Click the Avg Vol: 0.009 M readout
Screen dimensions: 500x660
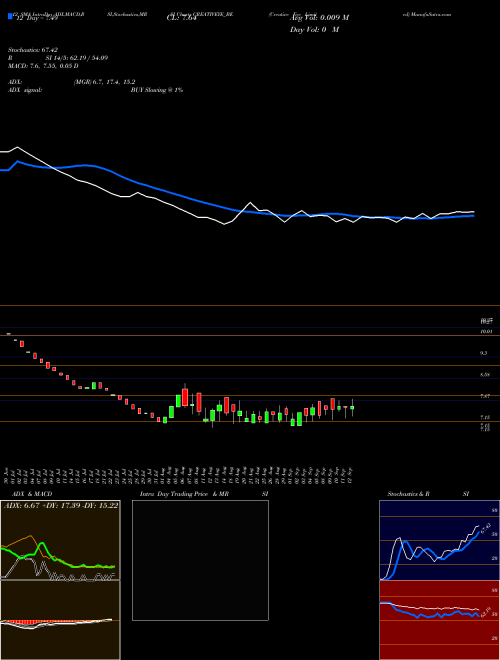319,18
